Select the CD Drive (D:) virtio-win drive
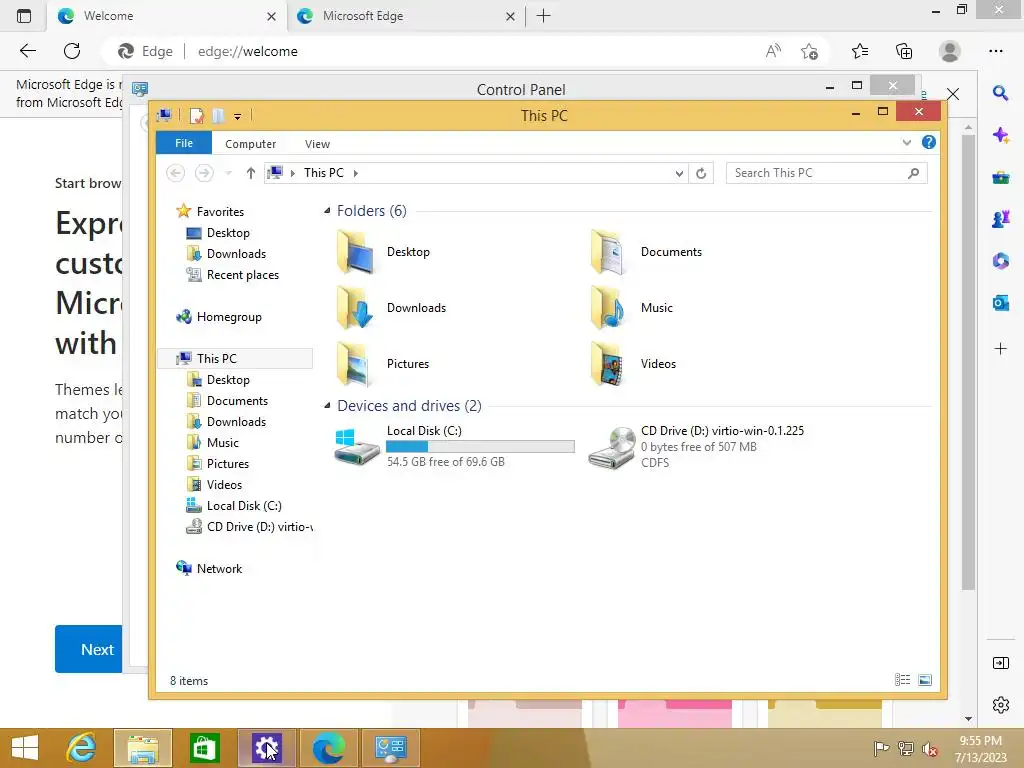 point(696,447)
